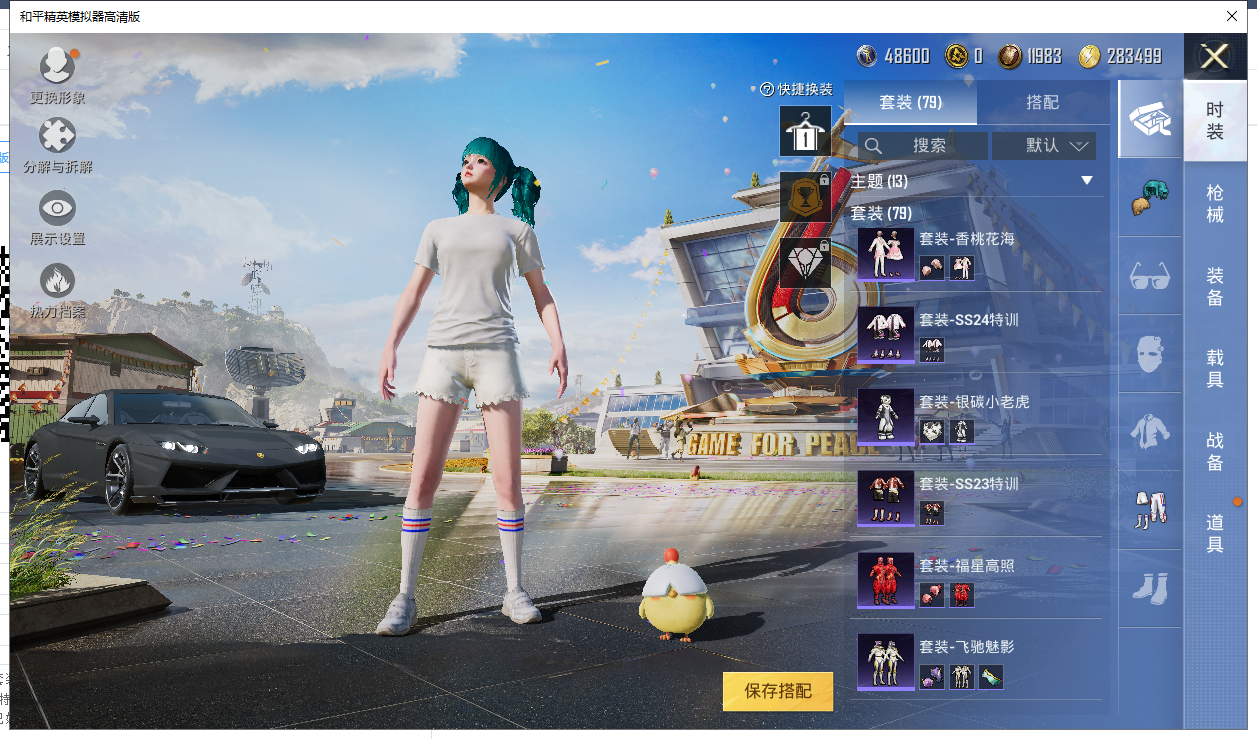Click the headwear piece icon under 套装-香桃花海
1257x739 pixels.
(x=932, y=267)
